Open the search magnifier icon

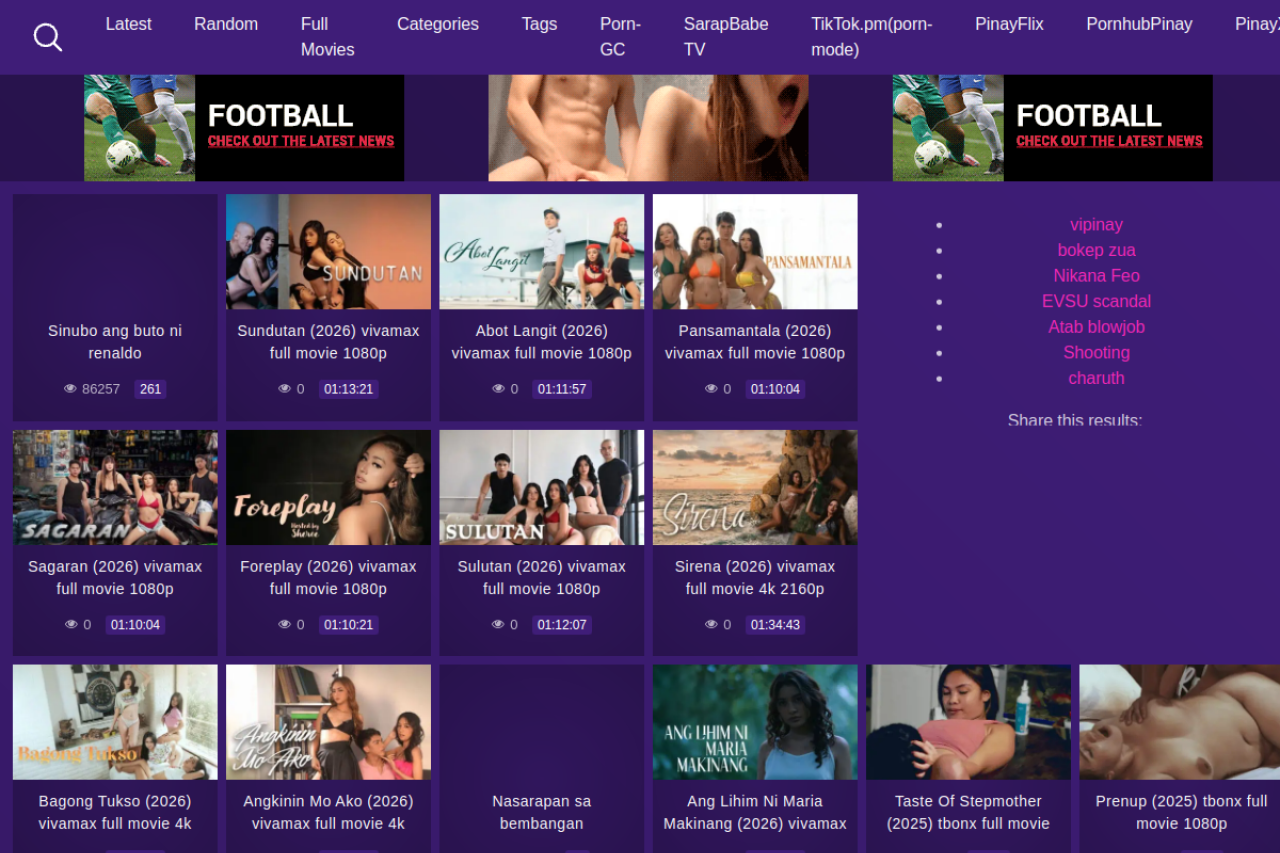click(x=47, y=37)
